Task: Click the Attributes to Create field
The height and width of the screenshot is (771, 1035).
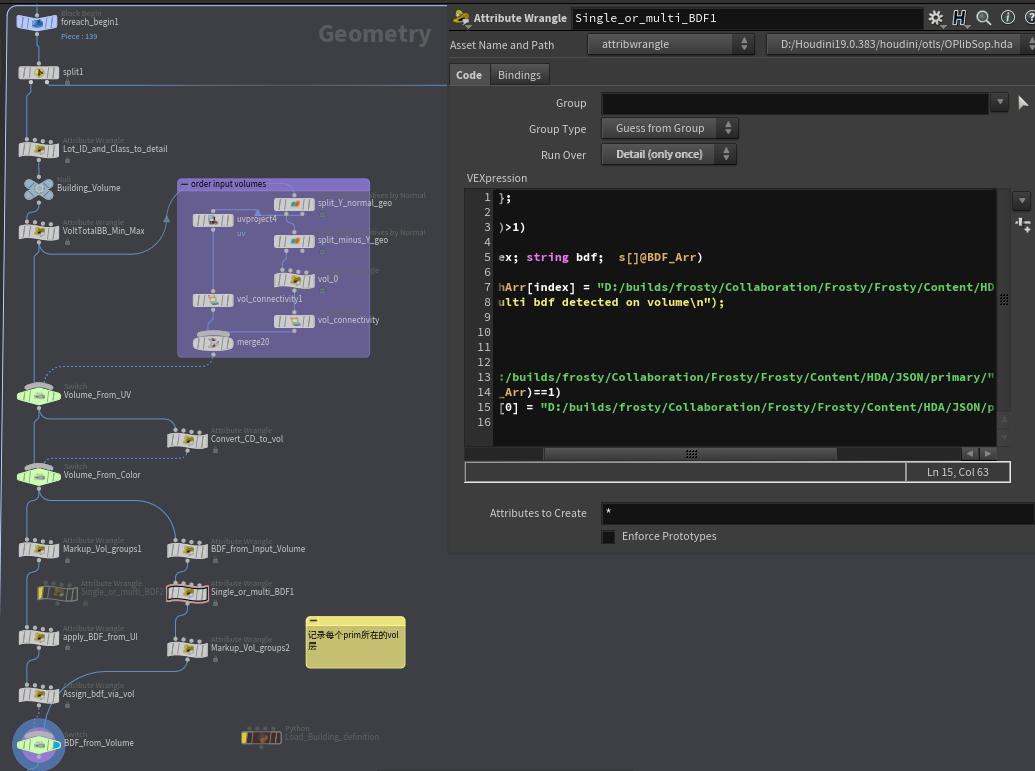Action: 816,514
